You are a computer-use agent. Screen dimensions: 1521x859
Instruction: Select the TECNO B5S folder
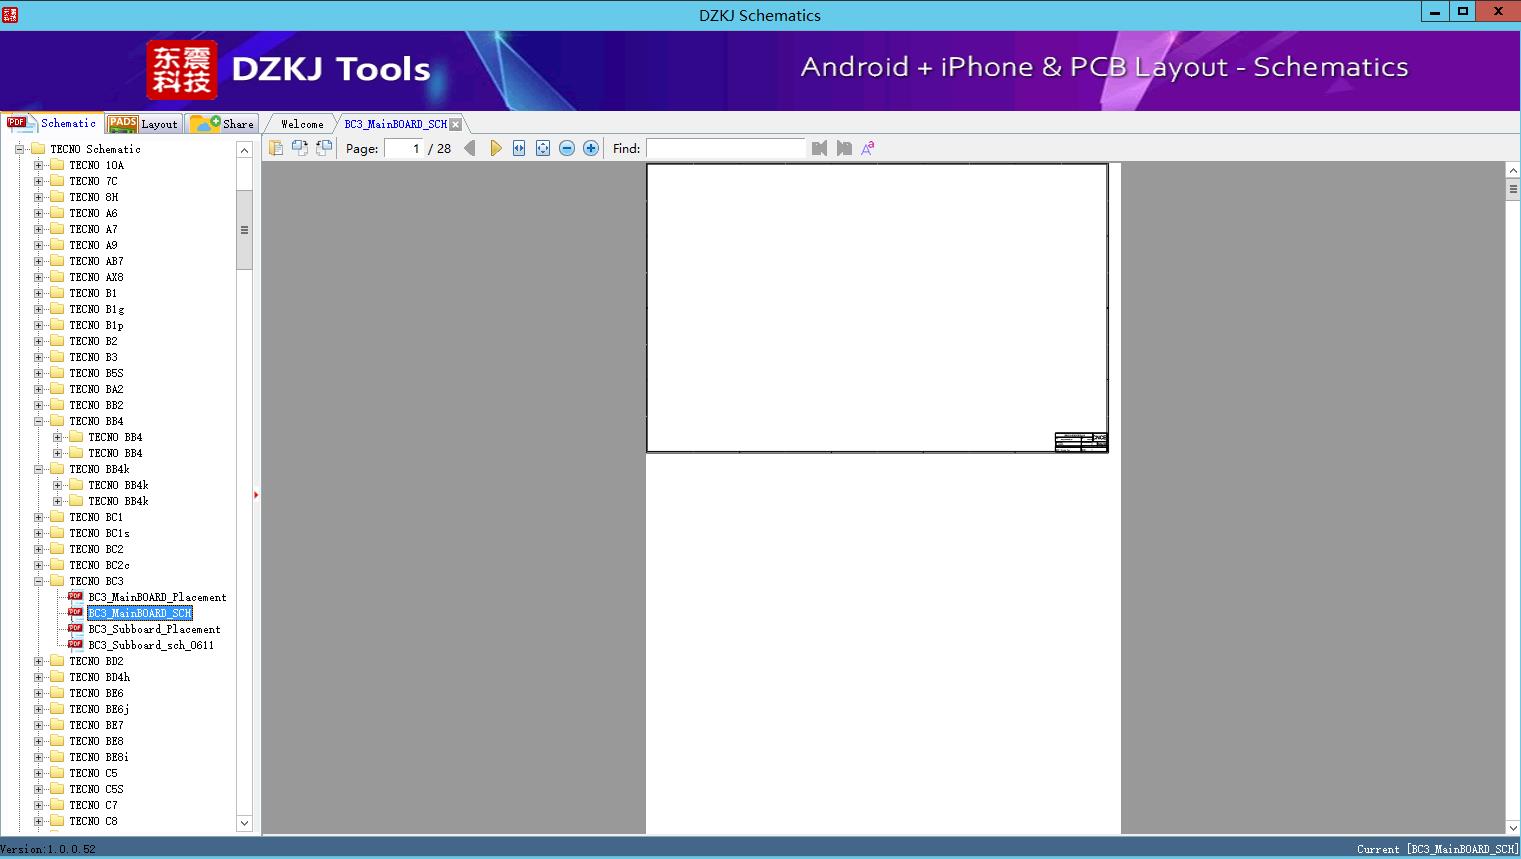coord(96,373)
